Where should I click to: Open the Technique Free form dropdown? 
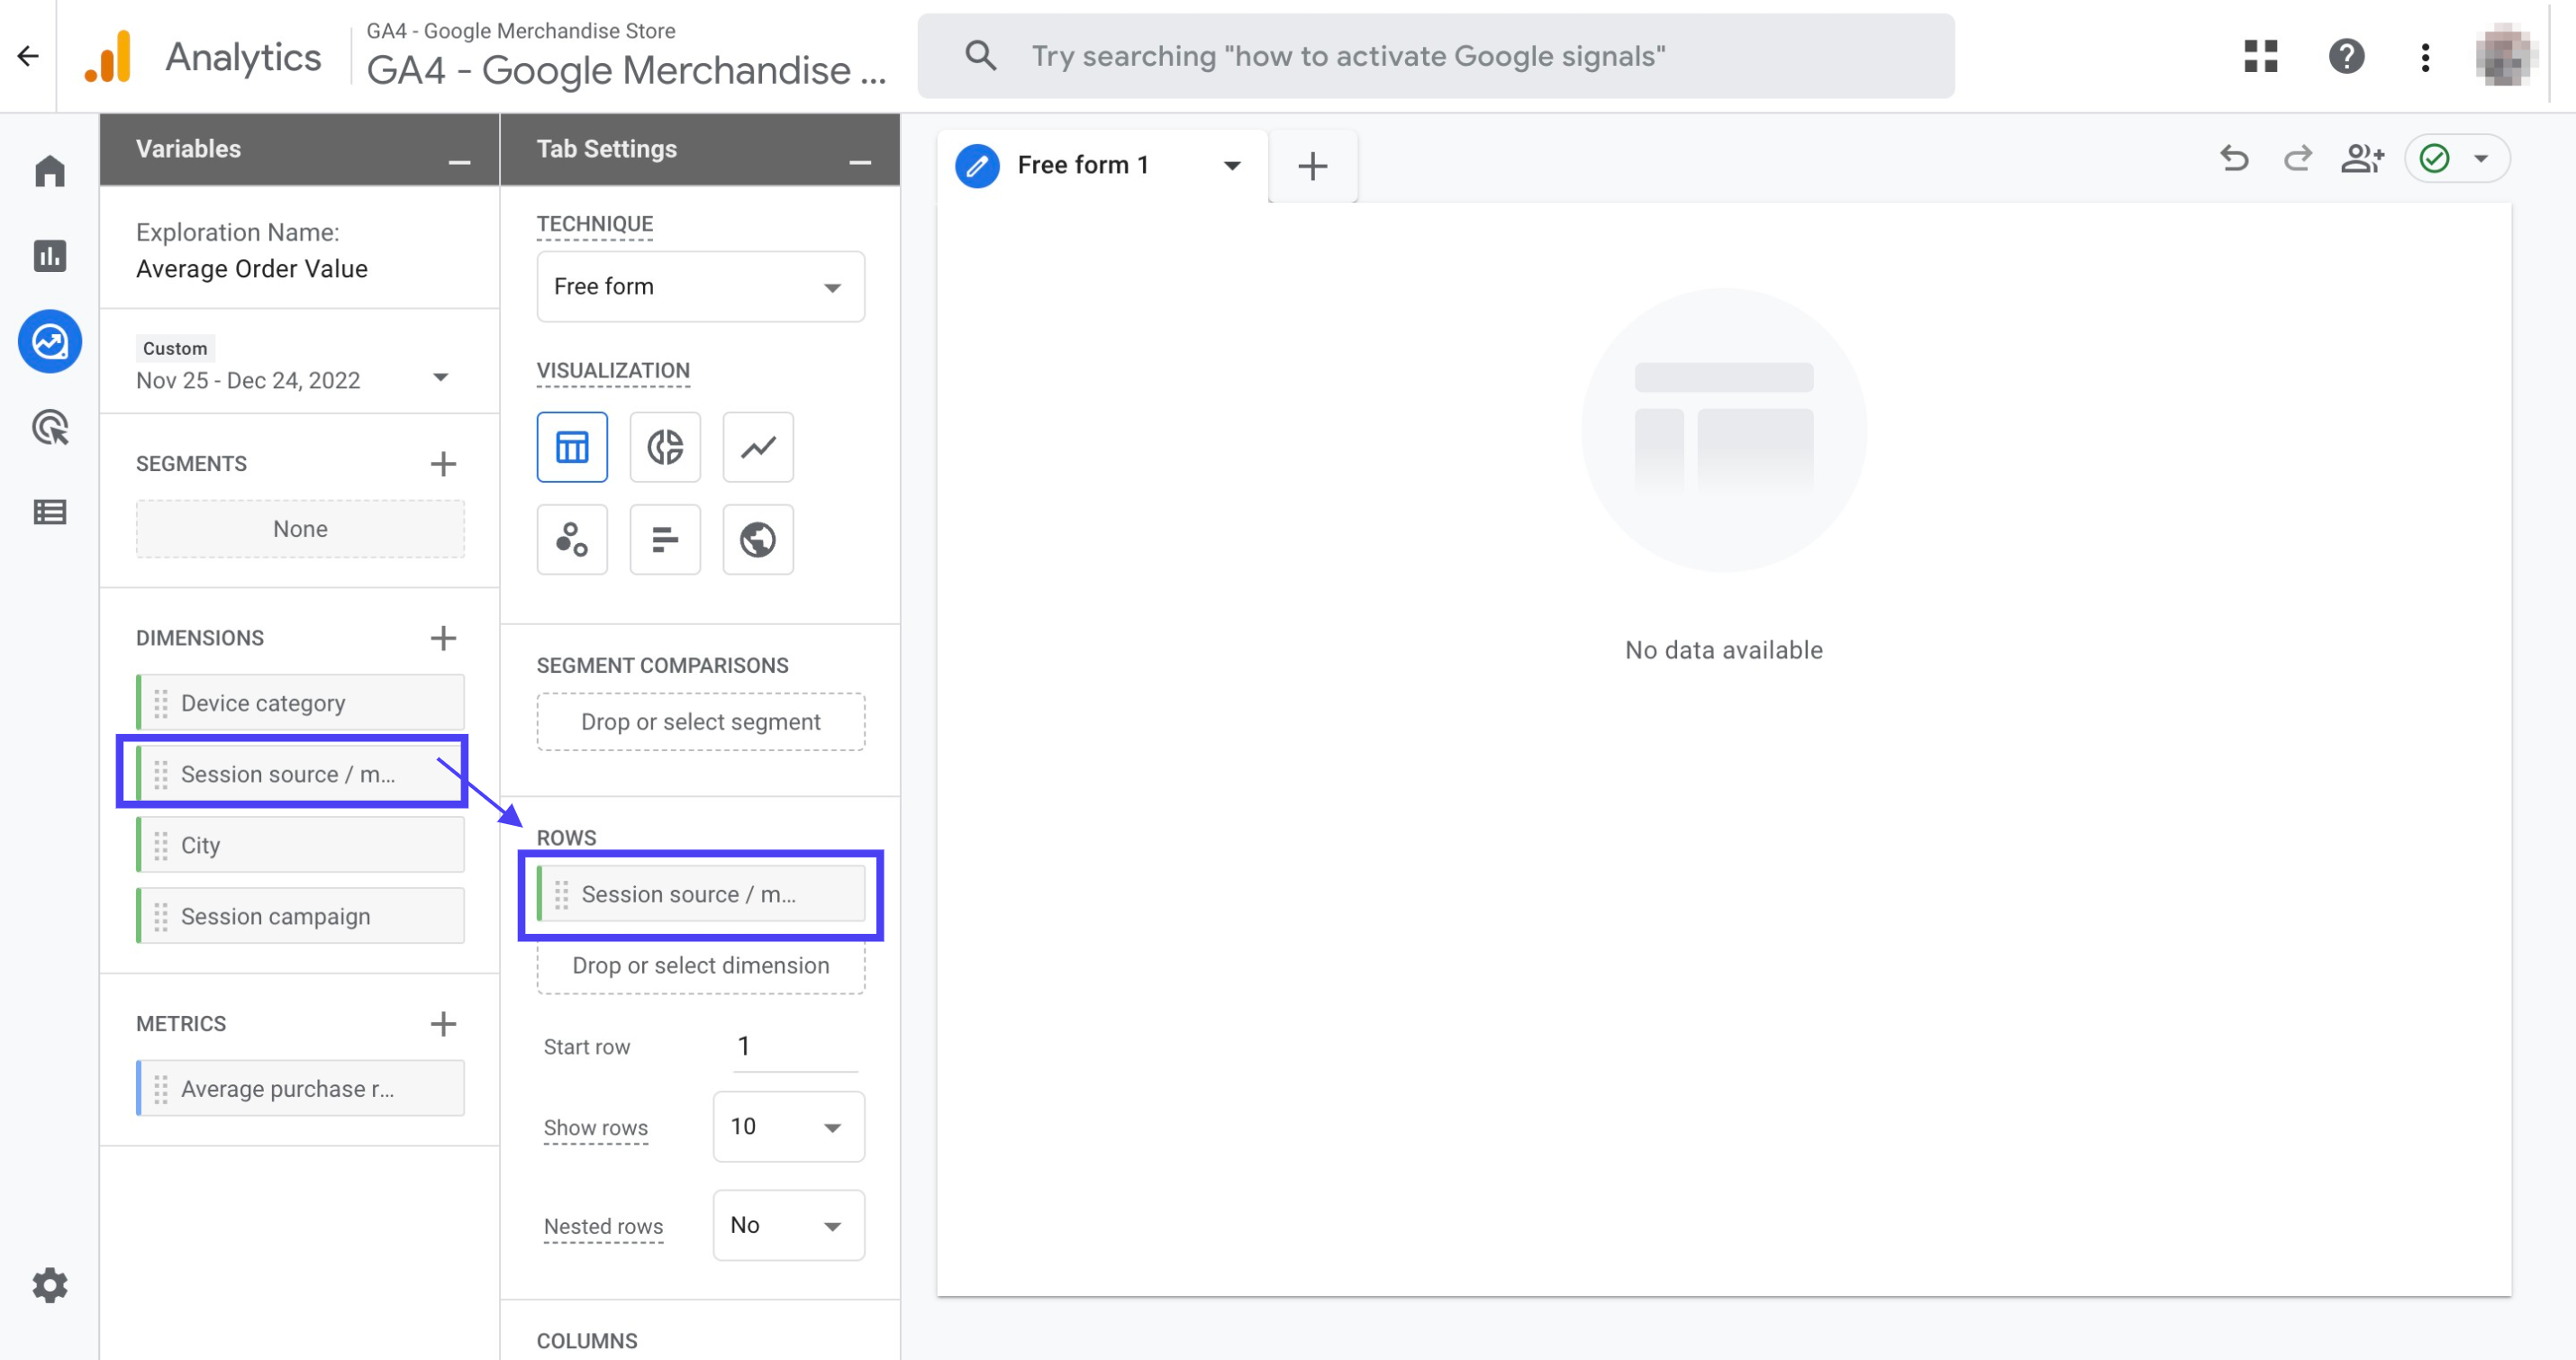700,287
